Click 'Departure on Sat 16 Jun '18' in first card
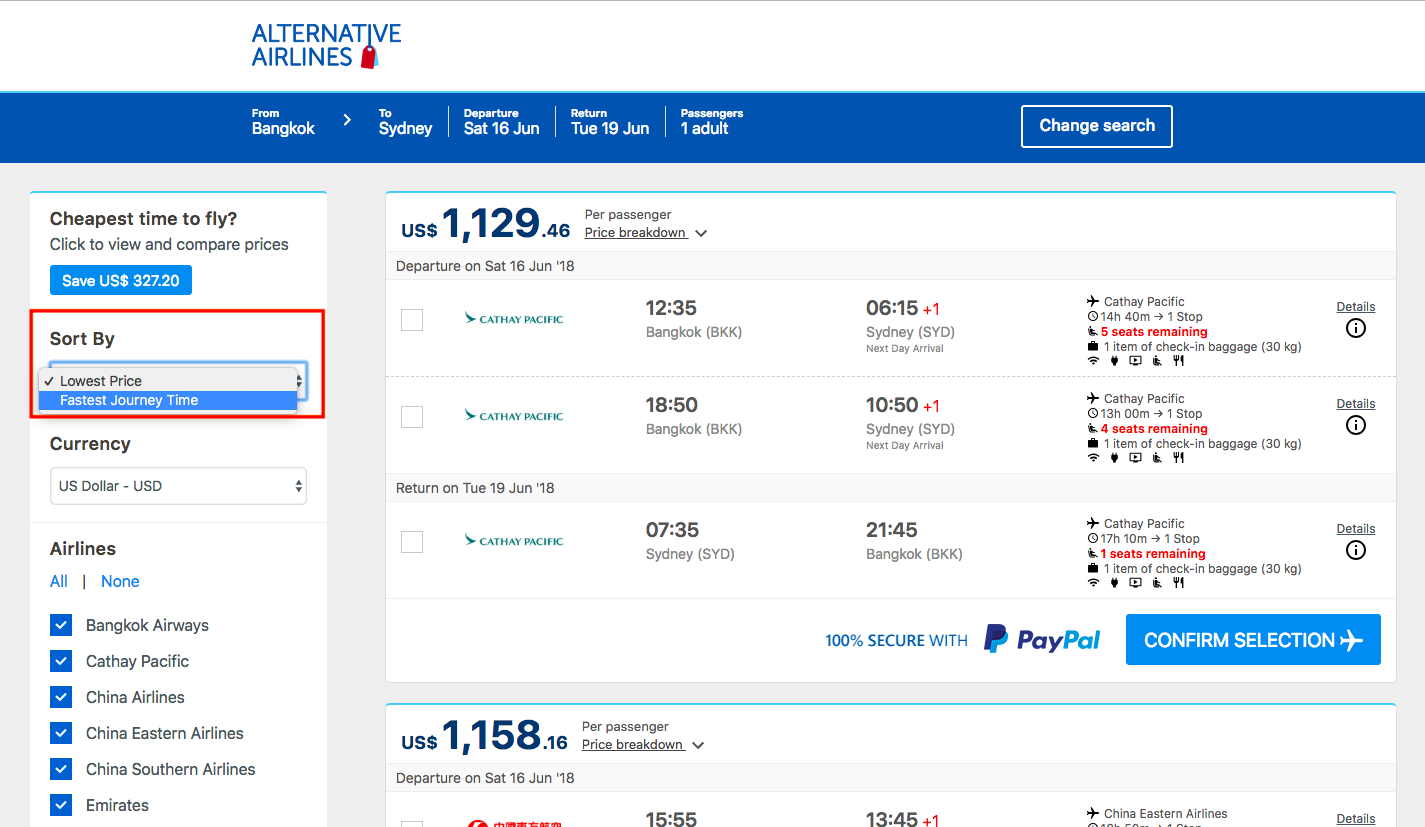The image size is (1425, 827). coord(485,266)
